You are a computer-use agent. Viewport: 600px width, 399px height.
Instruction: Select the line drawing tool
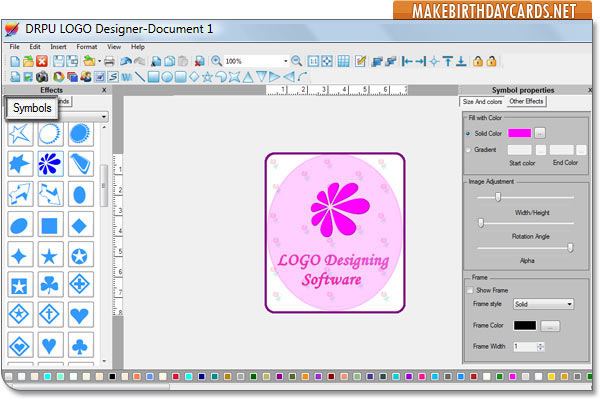click(x=140, y=77)
